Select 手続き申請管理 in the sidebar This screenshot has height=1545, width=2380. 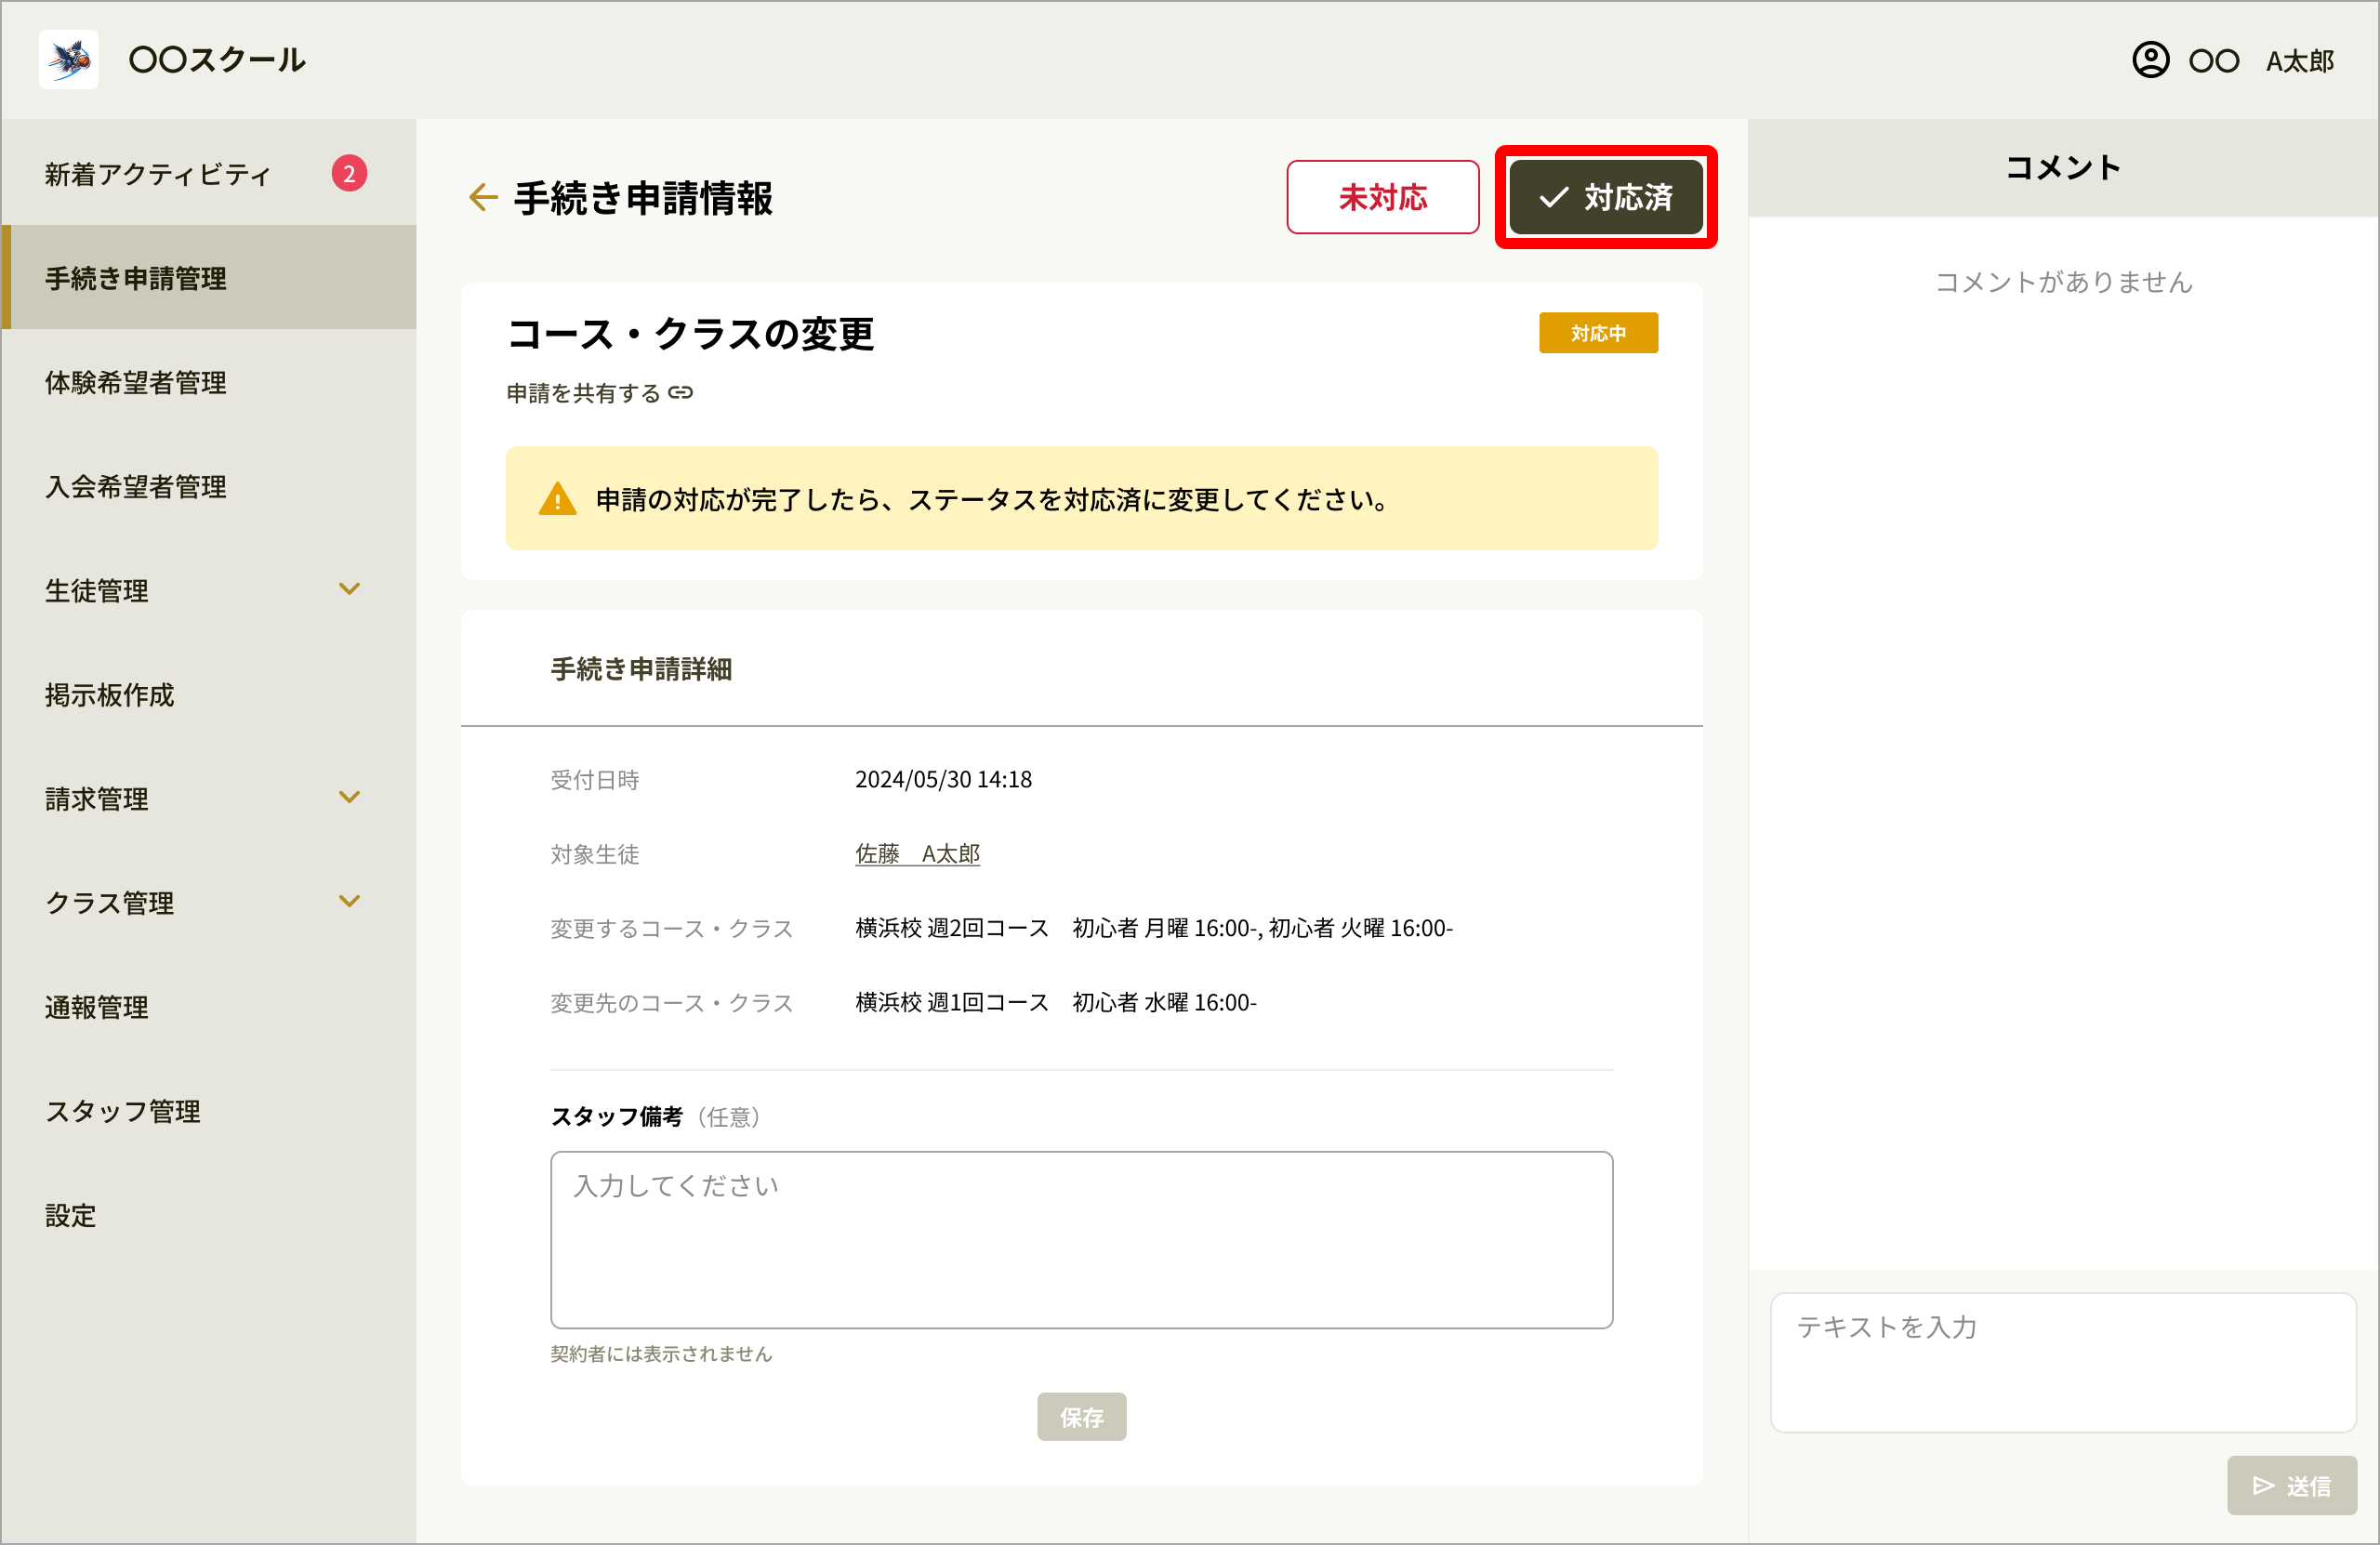(209, 278)
